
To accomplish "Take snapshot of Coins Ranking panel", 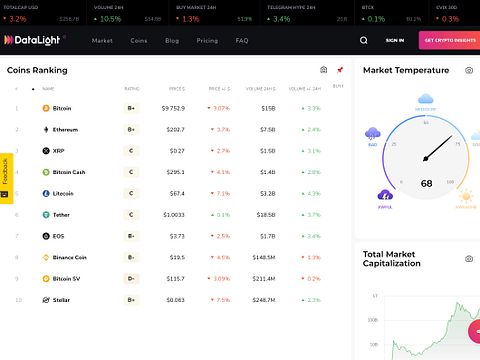I will [x=323, y=70].
